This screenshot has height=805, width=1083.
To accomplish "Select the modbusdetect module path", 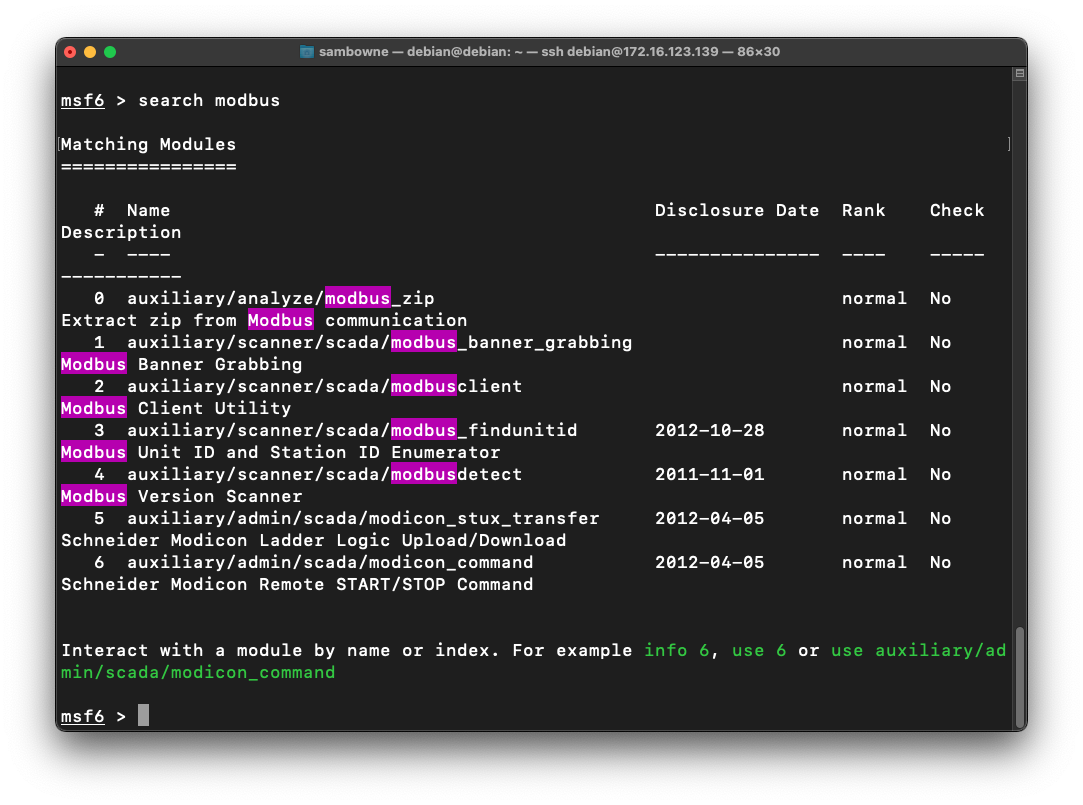I will point(325,475).
